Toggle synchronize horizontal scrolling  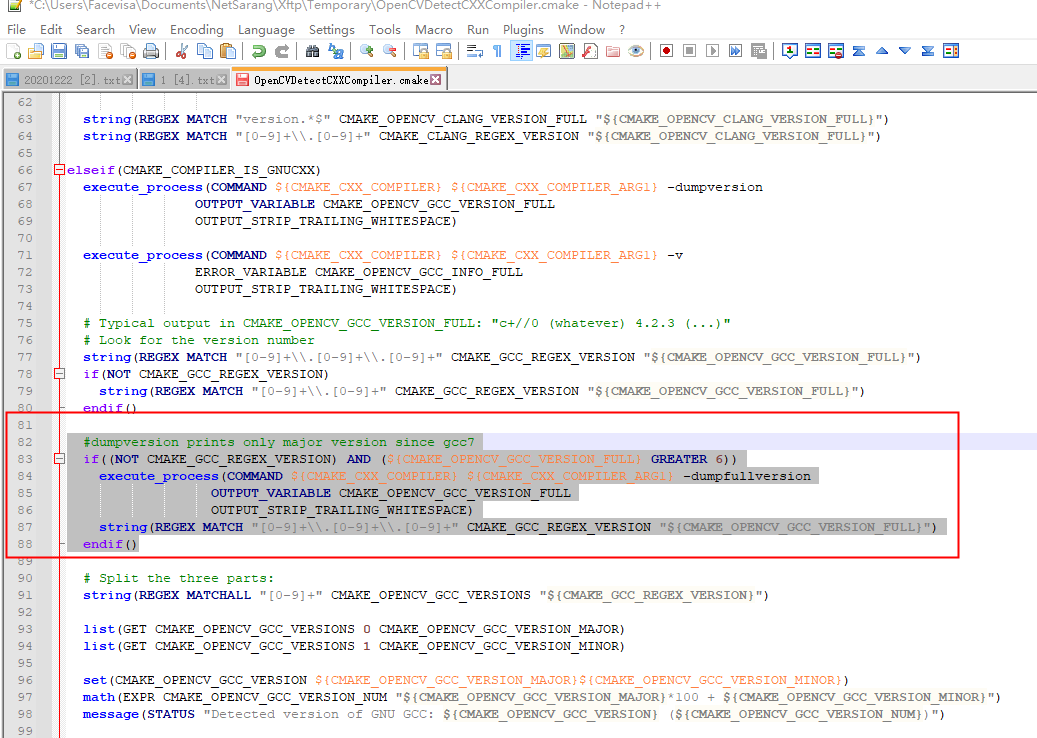(444, 51)
